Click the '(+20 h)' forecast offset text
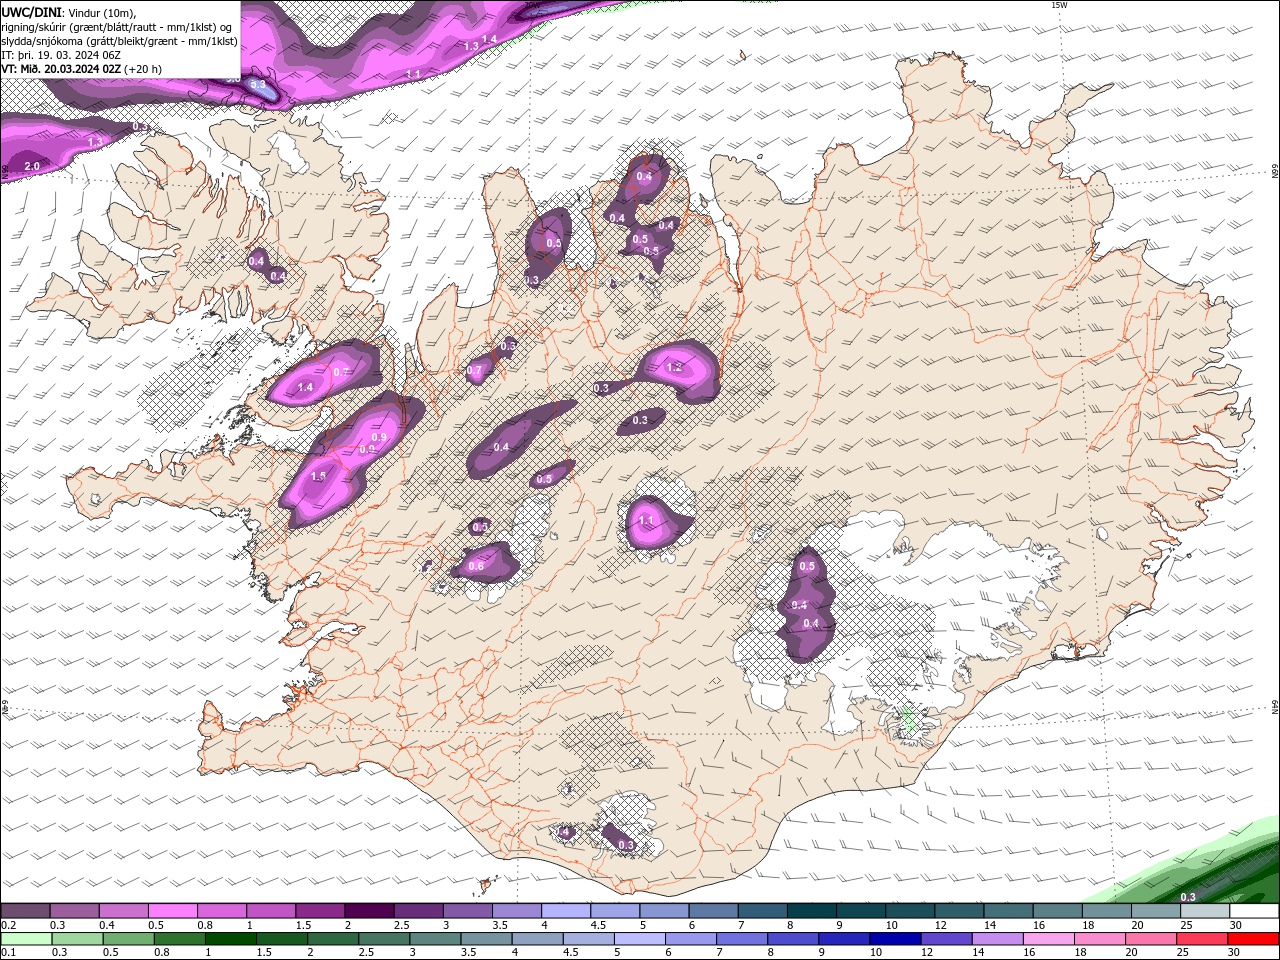Screen dimensions: 1280x960 tap(144, 69)
